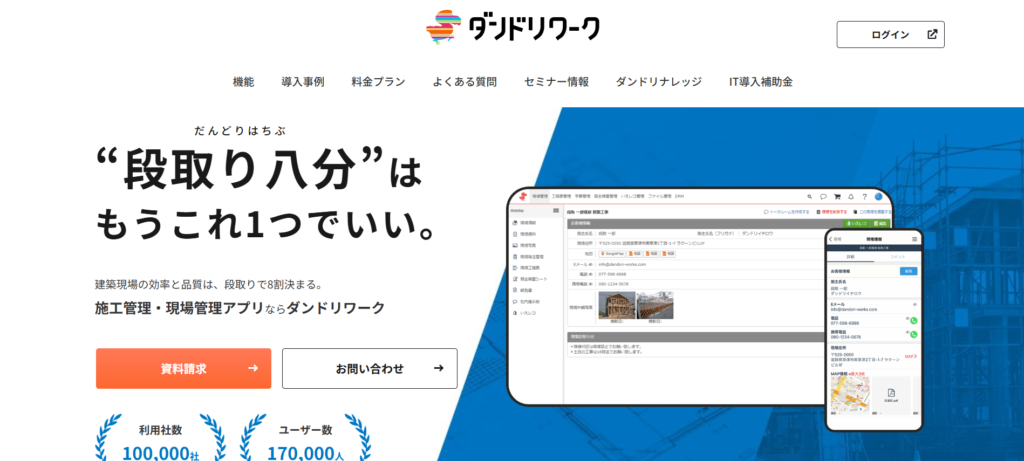This screenshot has height=461, width=1024.
Task: Open ダンドリナレッジ in the navigation
Action: [658, 82]
